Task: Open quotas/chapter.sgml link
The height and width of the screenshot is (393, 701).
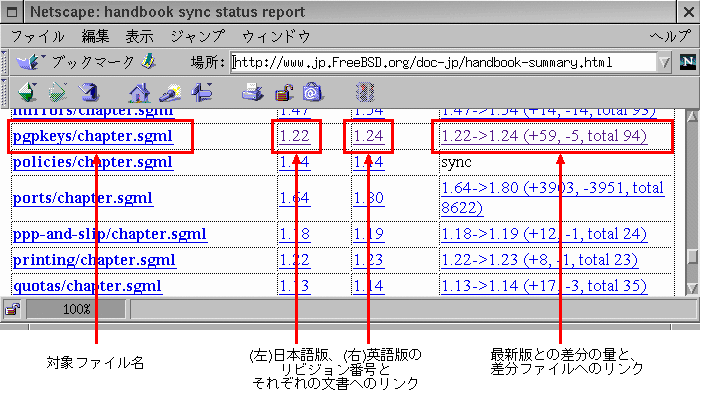Action: tap(87, 286)
